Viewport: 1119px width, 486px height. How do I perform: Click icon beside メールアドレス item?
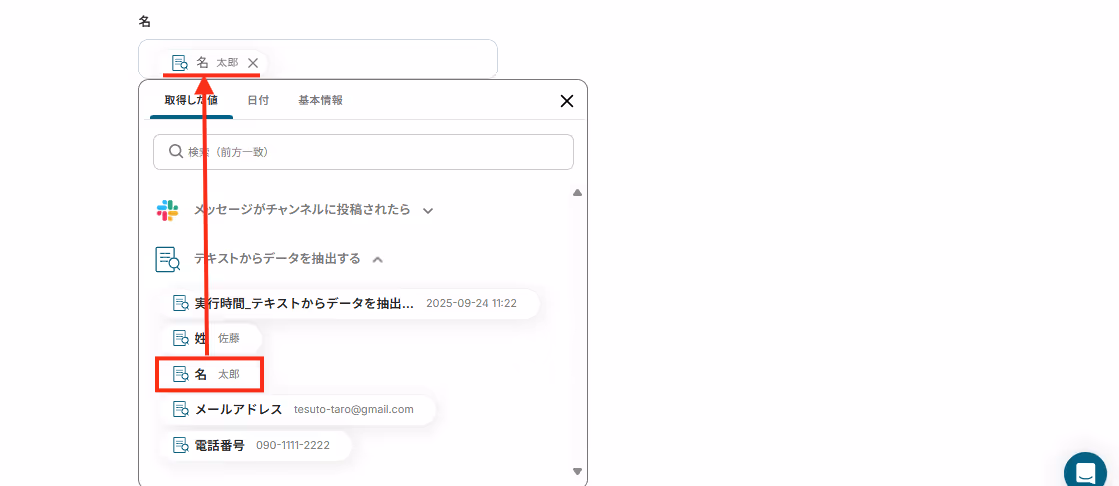(181, 410)
